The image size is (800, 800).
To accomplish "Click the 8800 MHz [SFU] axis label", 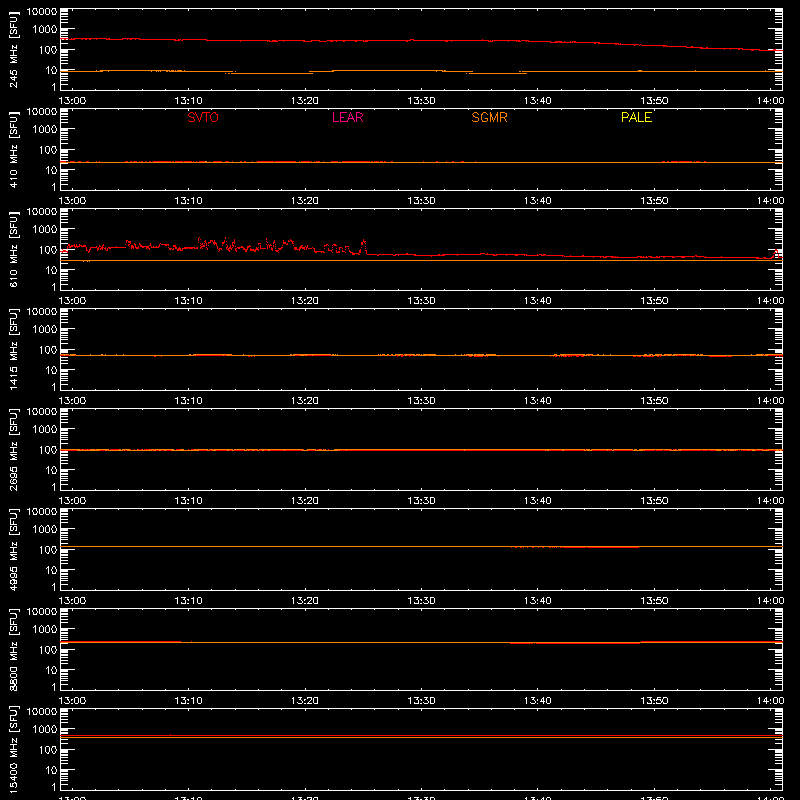I will tap(13, 649).
